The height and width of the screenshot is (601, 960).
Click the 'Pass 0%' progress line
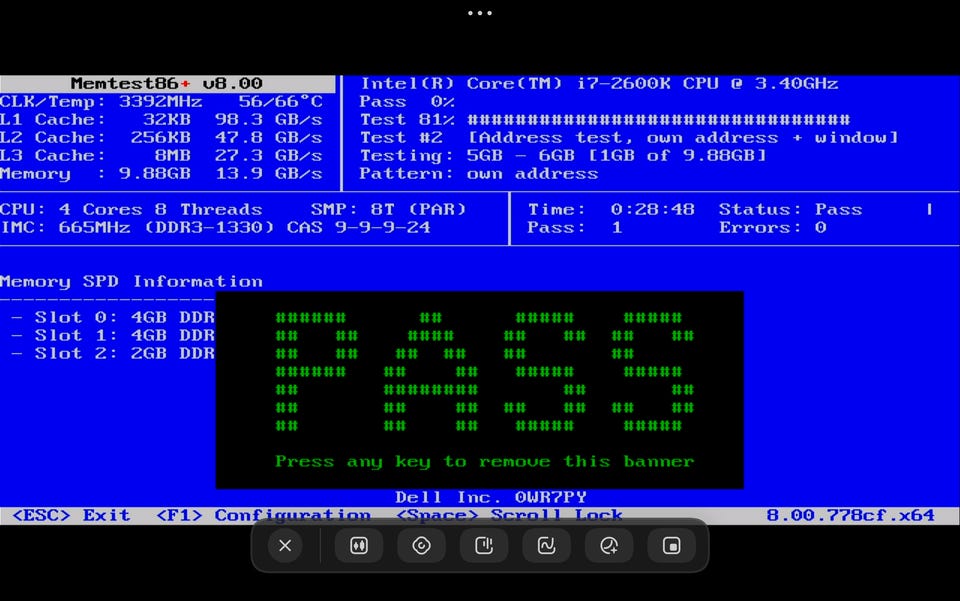[x=407, y=102]
